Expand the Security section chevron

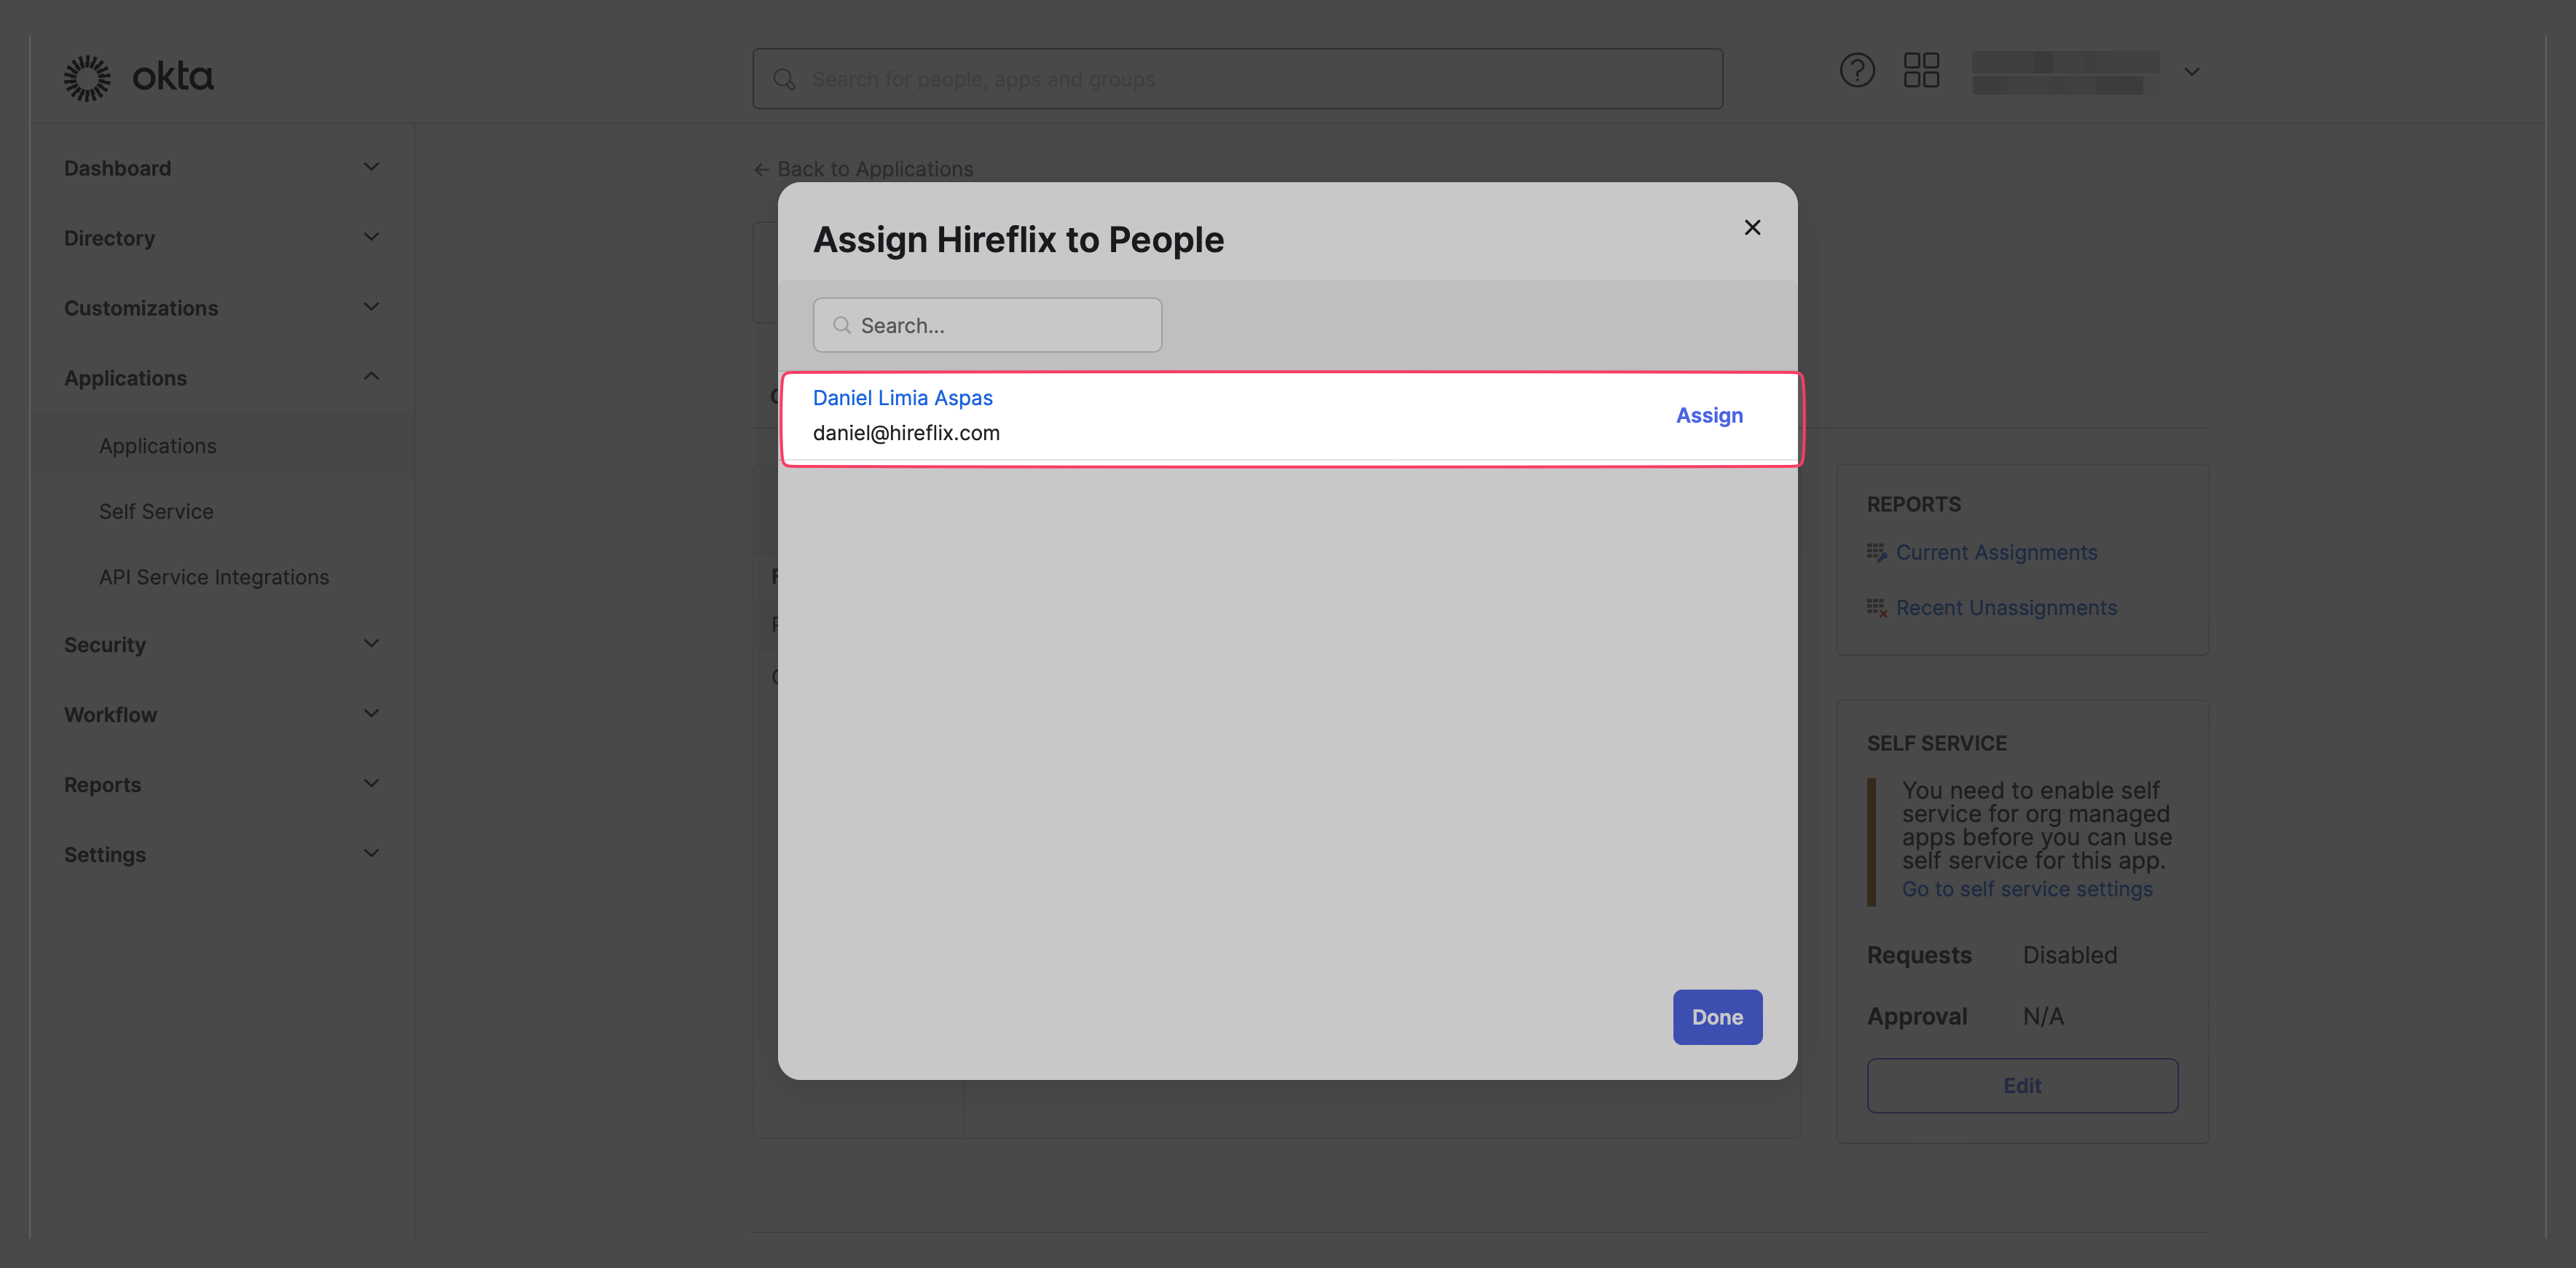(371, 644)
